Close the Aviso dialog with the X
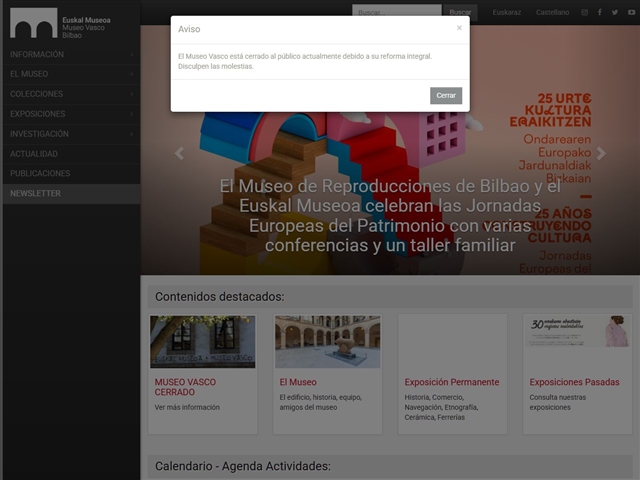Screen dimensions: 640x480 [x=459, y=28]
